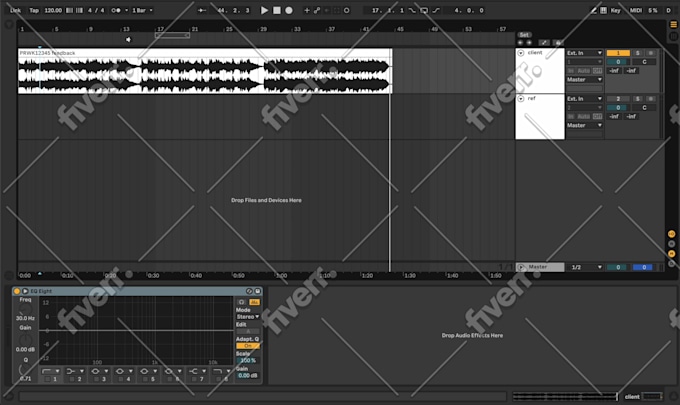Toggle the Metronome icon in transport bar
The height and width of the screenshot is (405, 680).
coord(116,10)
